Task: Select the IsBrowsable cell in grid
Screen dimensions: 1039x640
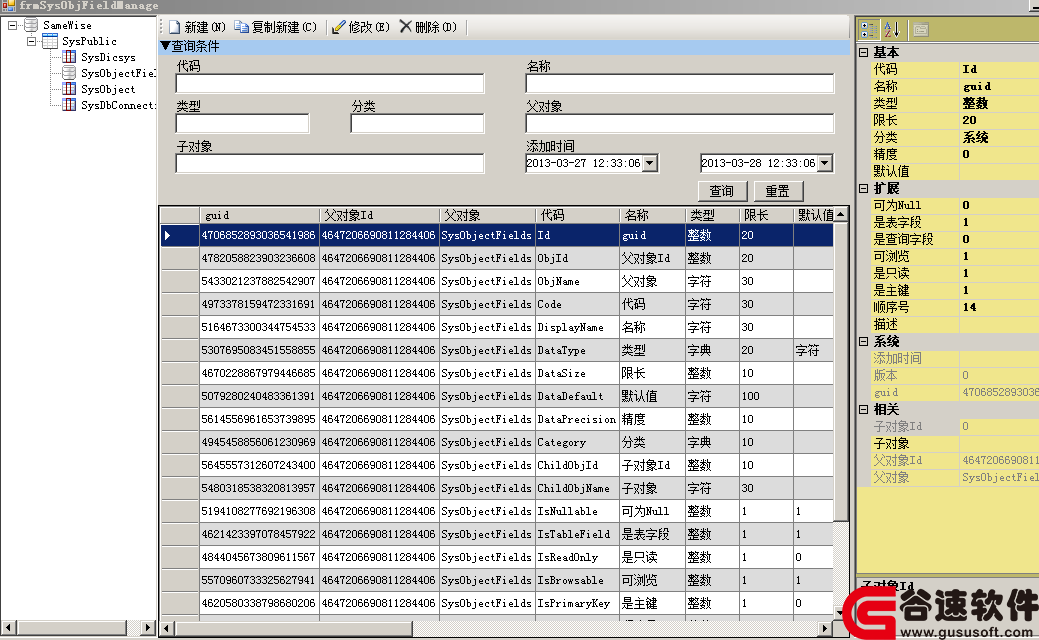Action: tap(576, 580)
